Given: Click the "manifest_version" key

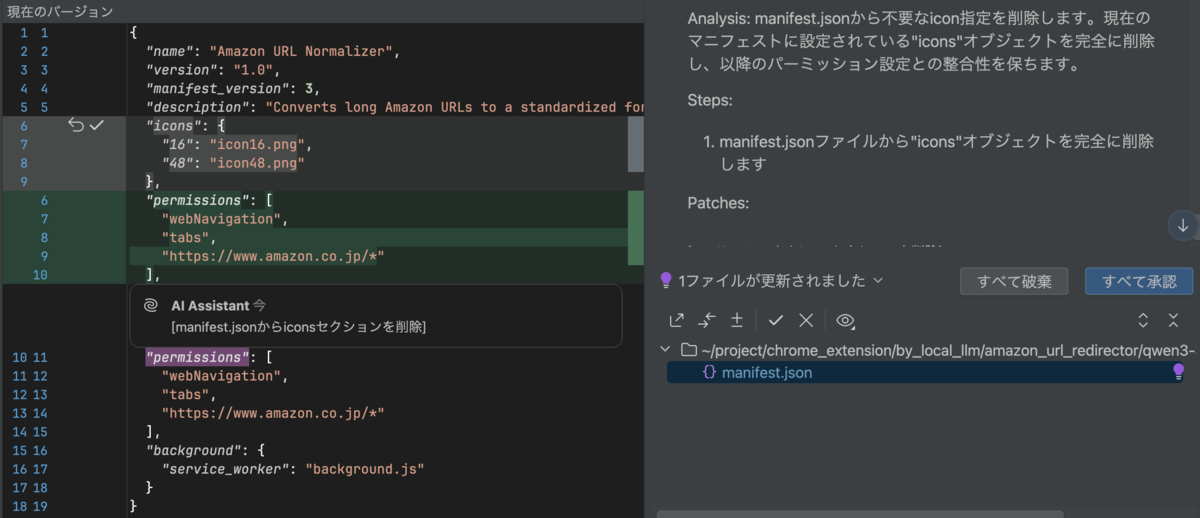Looking at the screenshot, I should coord(217,88).
